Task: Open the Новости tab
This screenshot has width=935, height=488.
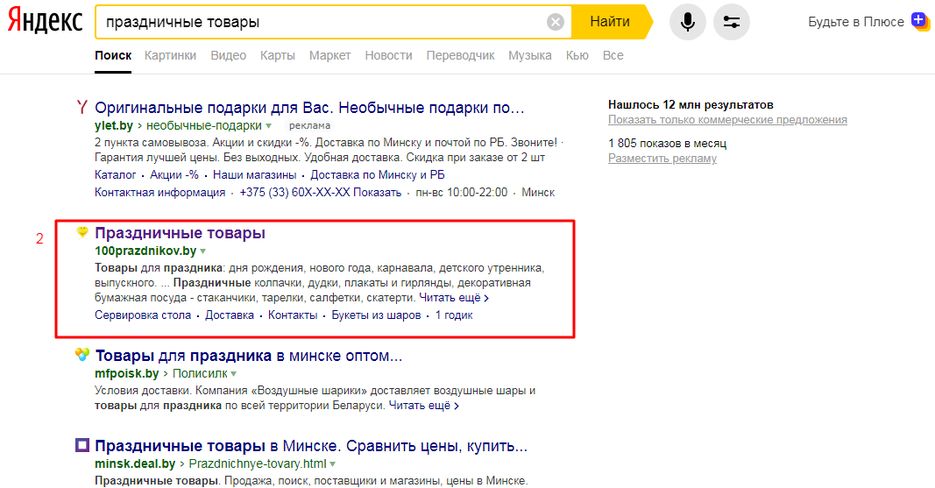Action: (388, 55)
